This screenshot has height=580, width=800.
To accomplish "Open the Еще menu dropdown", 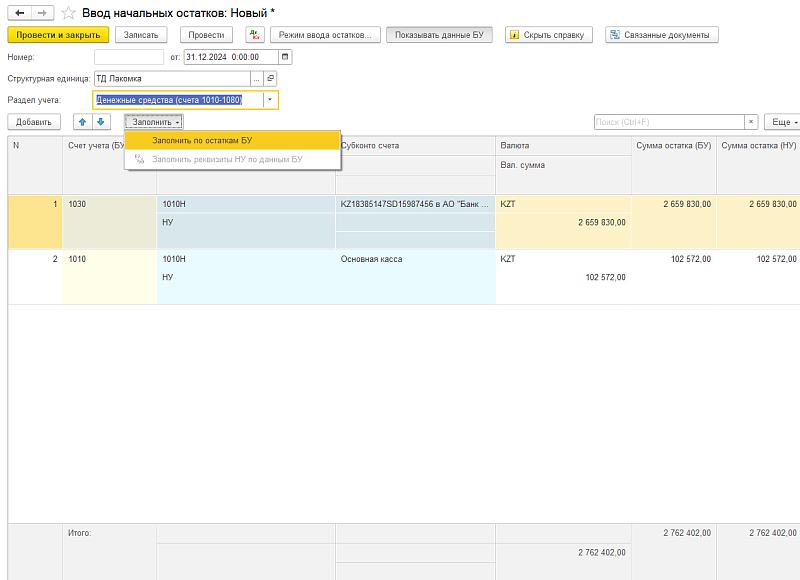I will pos(781,122).
